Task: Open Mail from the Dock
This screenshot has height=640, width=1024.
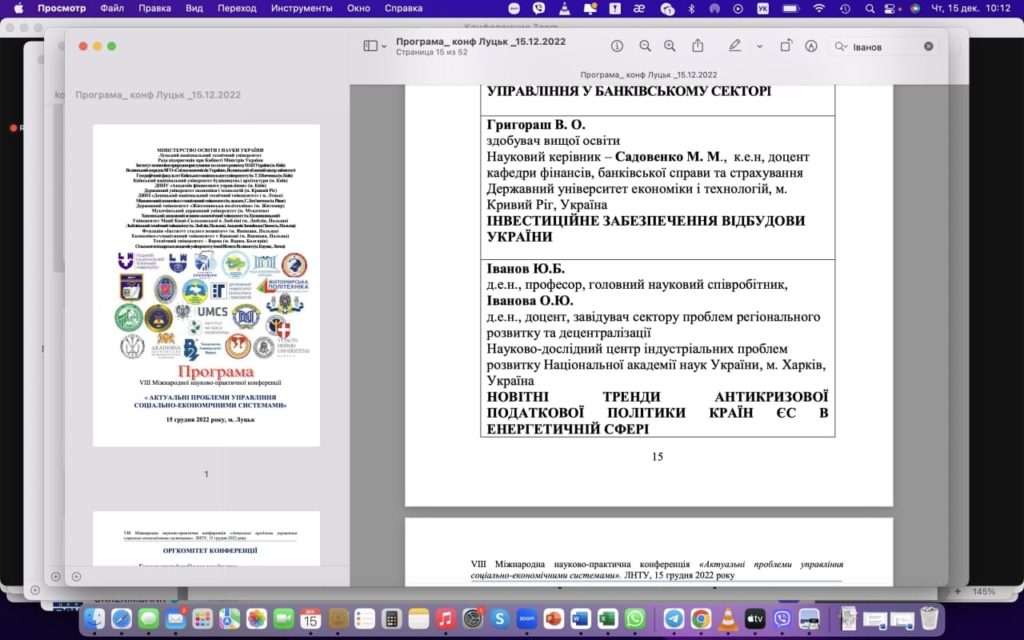Action: tap(175, 618)
